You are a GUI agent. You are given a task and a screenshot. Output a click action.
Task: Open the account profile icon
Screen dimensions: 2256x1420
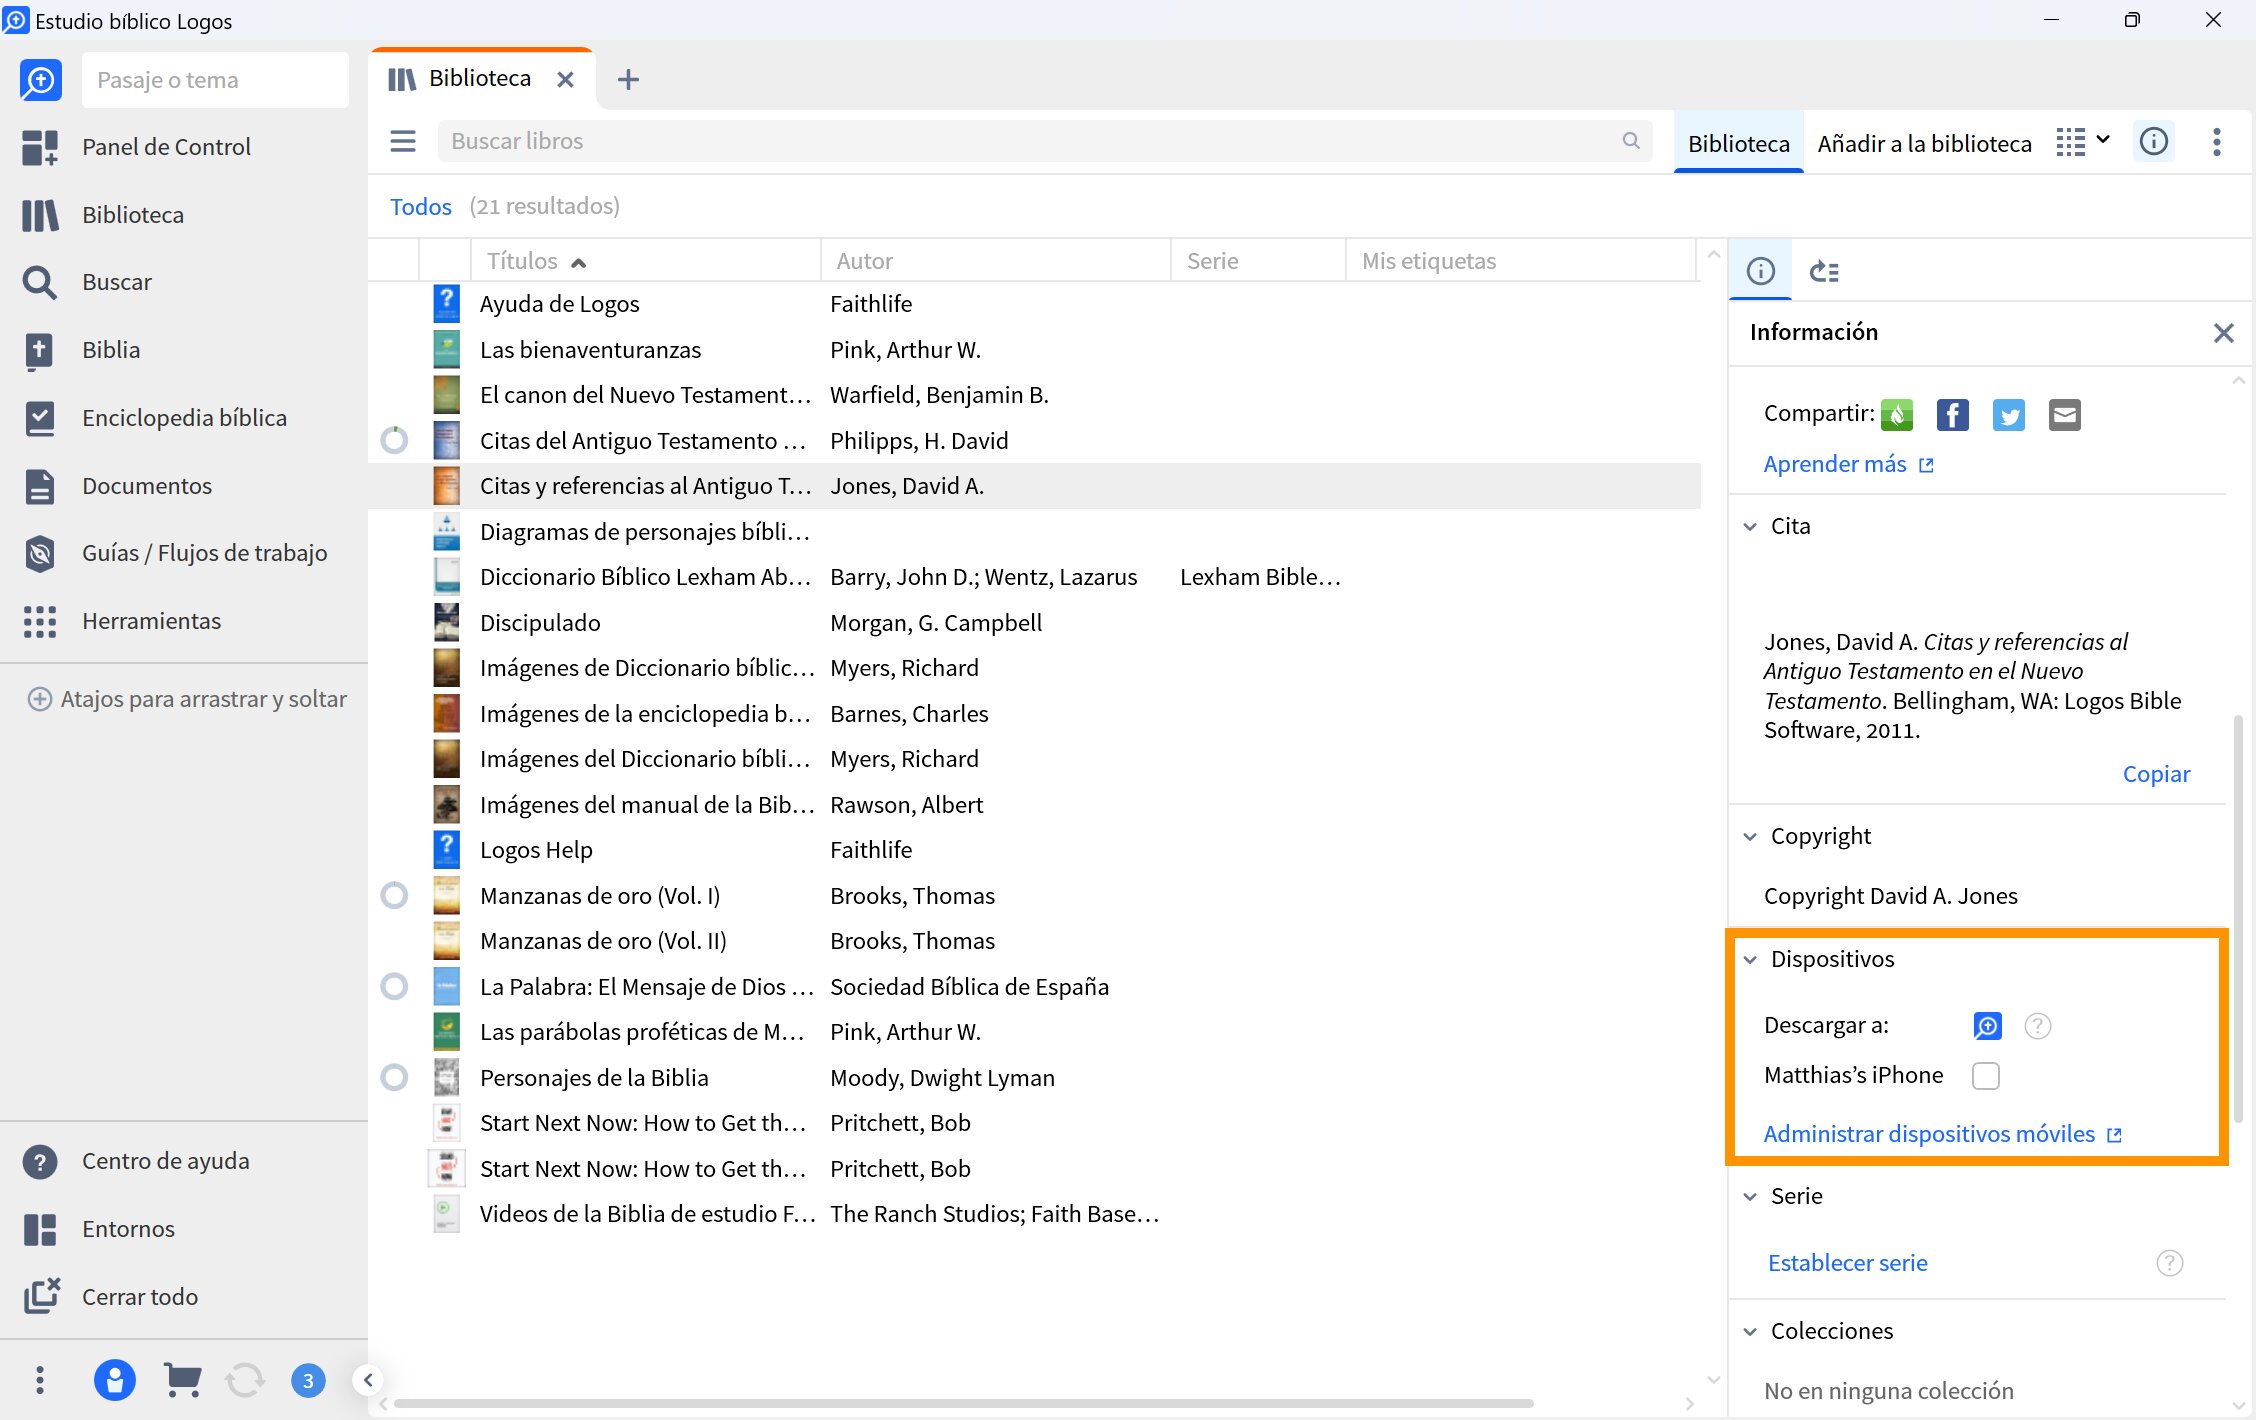click(x=114, y=1381)
